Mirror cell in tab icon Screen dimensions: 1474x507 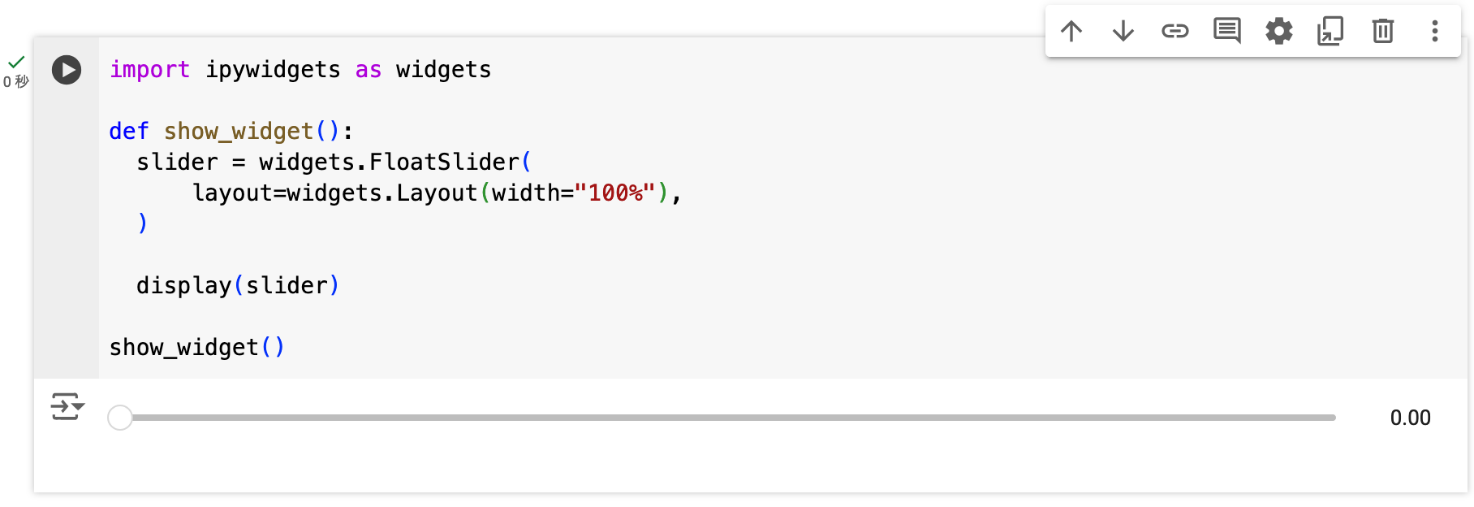click(x=1330, y=31)
